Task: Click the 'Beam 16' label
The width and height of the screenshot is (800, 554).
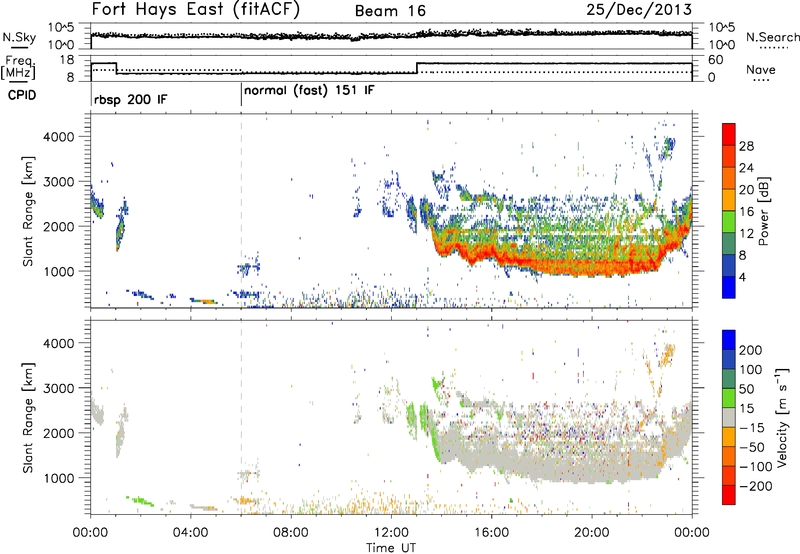Action: [x=390, y=11]
